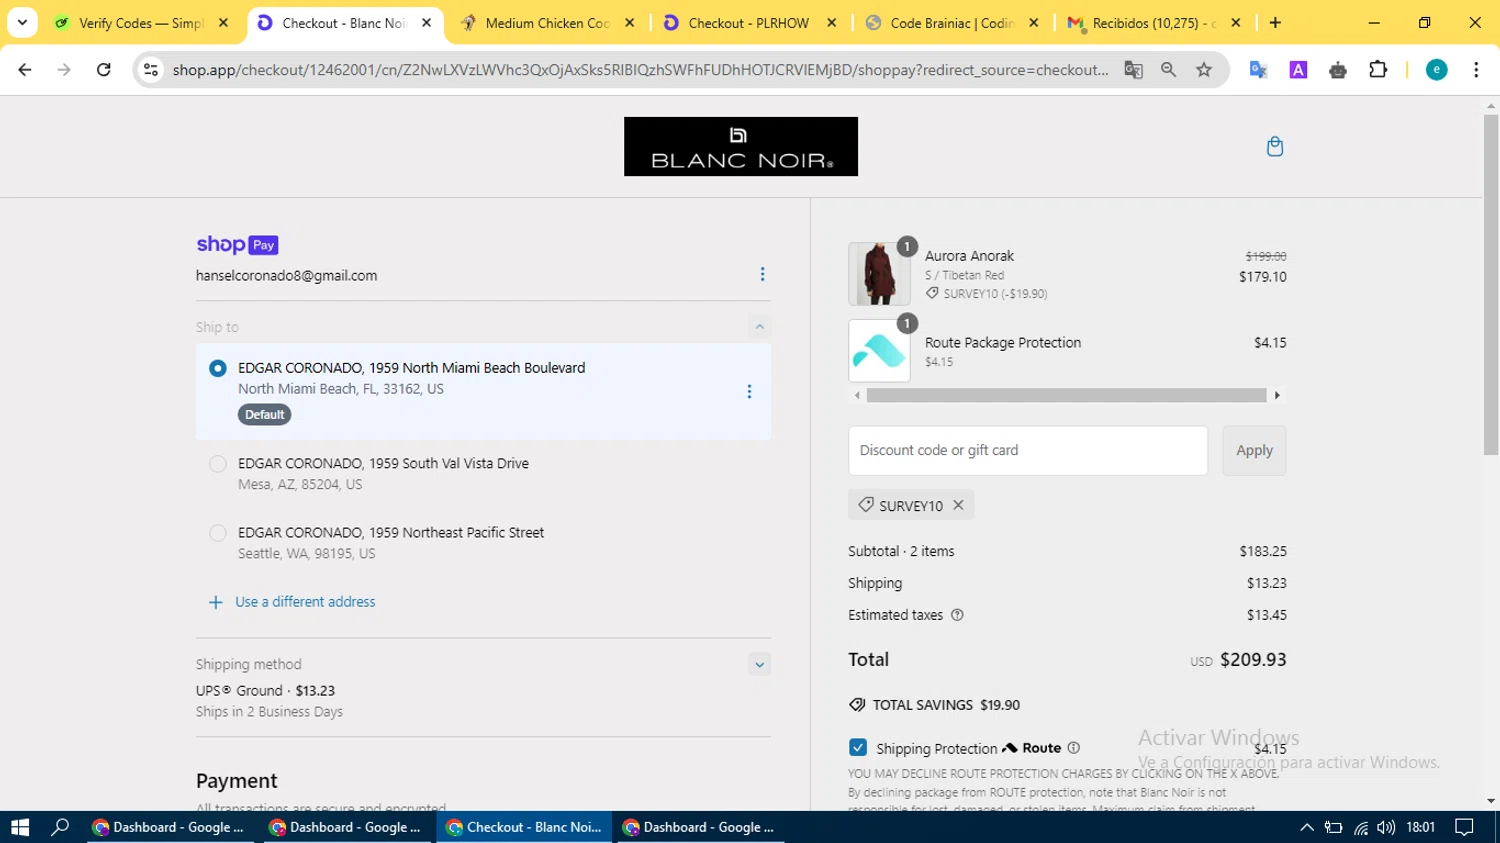Open Checkout - Blanc Noi taskbar window
Viewport: 1500px width, 843px height.
click(x=524, y=827)
